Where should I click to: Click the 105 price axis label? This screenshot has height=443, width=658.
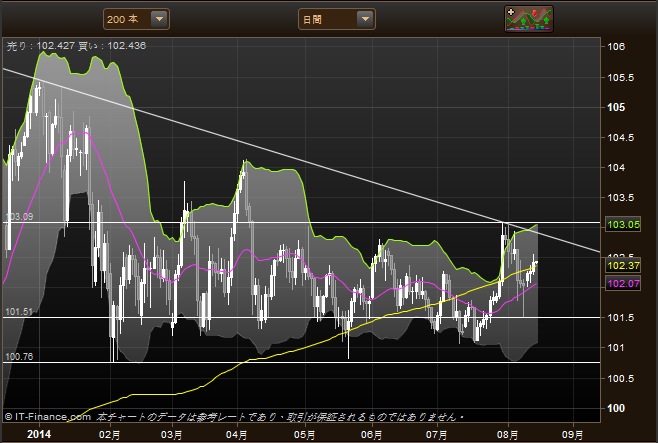tap(616, 107)
